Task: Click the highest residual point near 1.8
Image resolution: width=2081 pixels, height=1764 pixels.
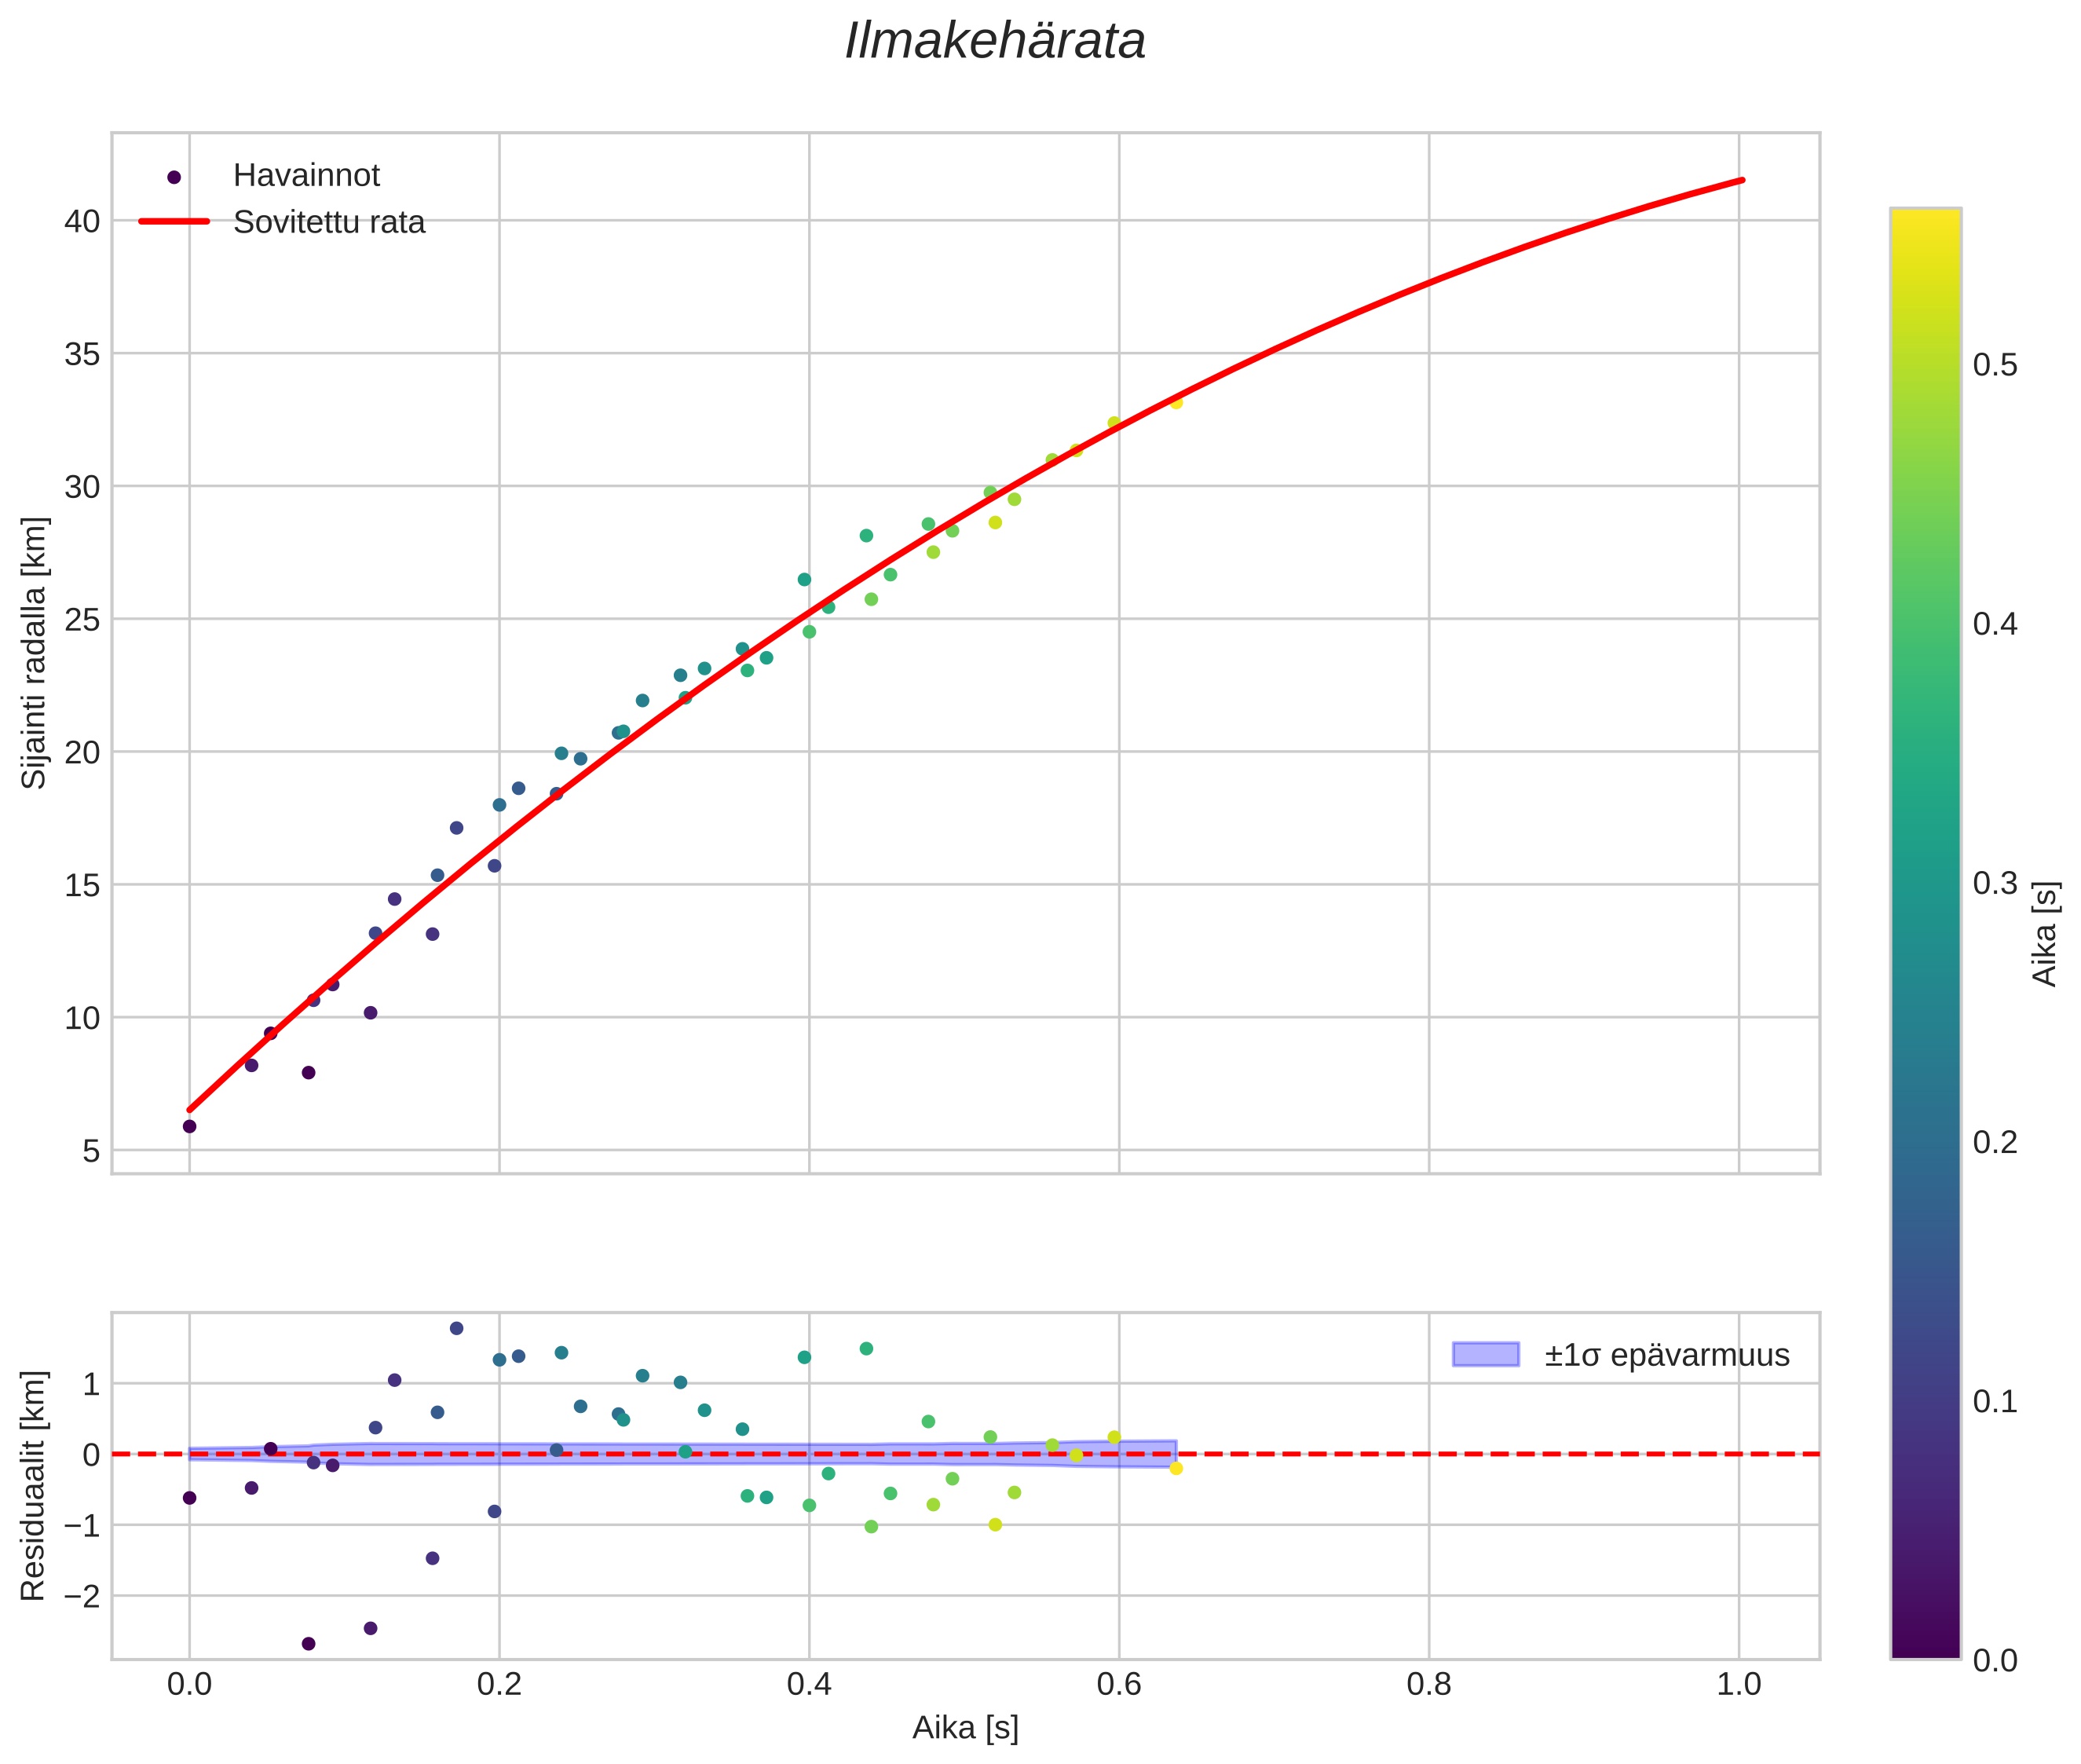Action: click(x=456, y=1328)
